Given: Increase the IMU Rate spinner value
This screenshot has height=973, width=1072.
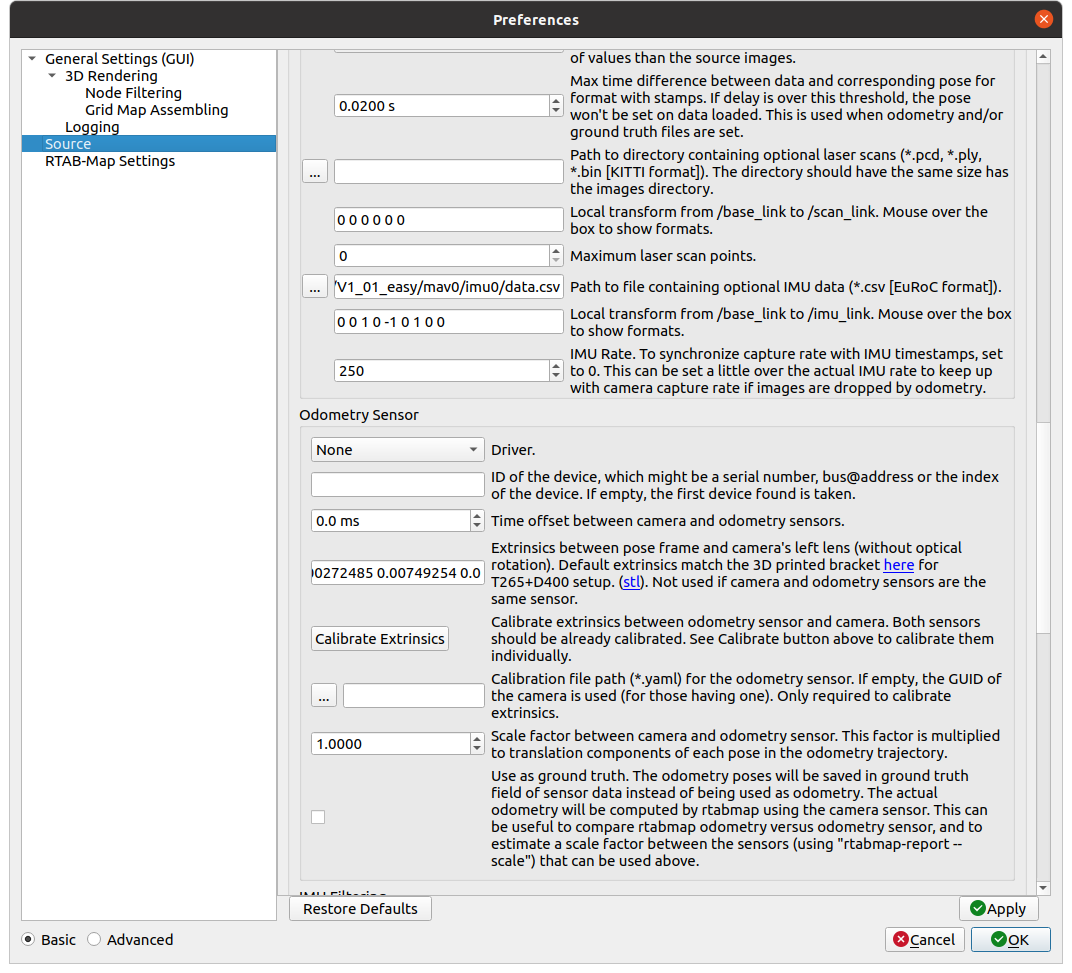Looking at the screenshot, I should pos(556,365).
